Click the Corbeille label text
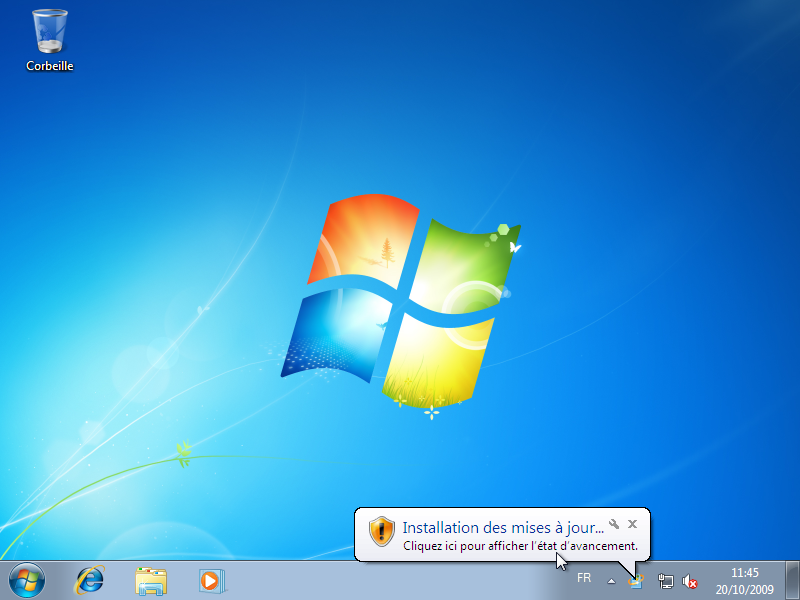 point(49,67)
